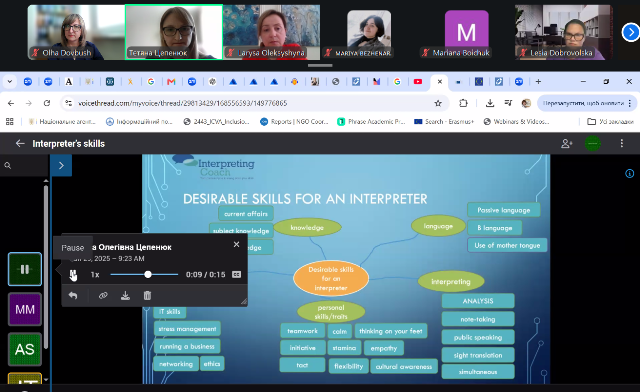This screenshot has height=392, width=640.
Task: Reply to the comment using the arrow icon
Action: (x=73, y=295)
